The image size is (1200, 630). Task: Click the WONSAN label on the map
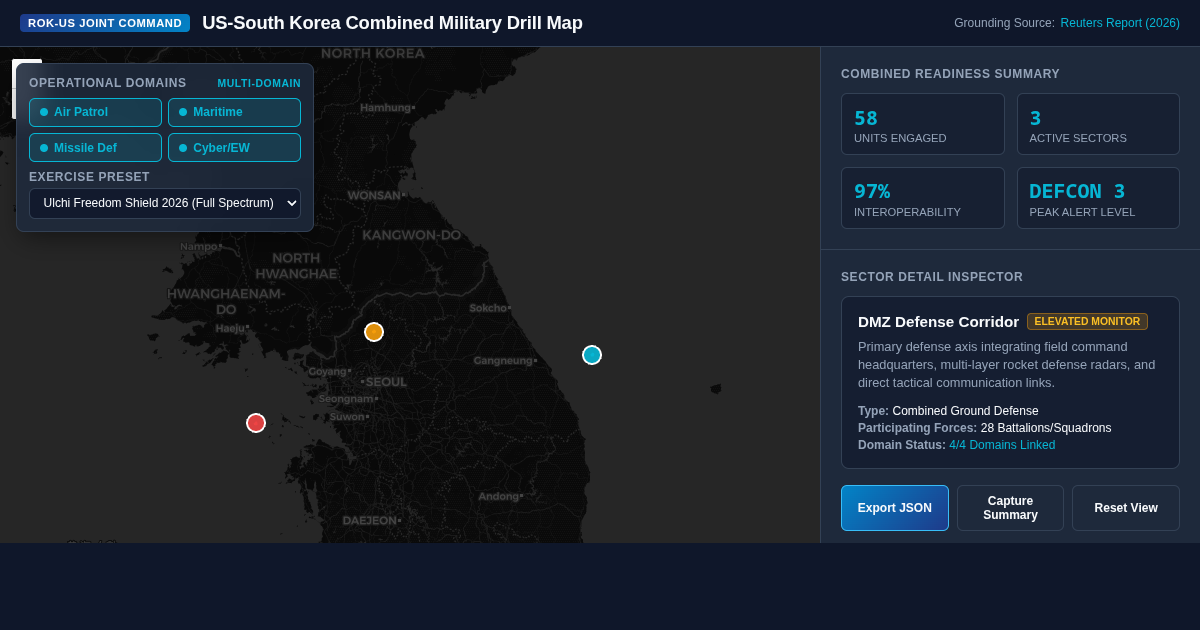point(376,195)
